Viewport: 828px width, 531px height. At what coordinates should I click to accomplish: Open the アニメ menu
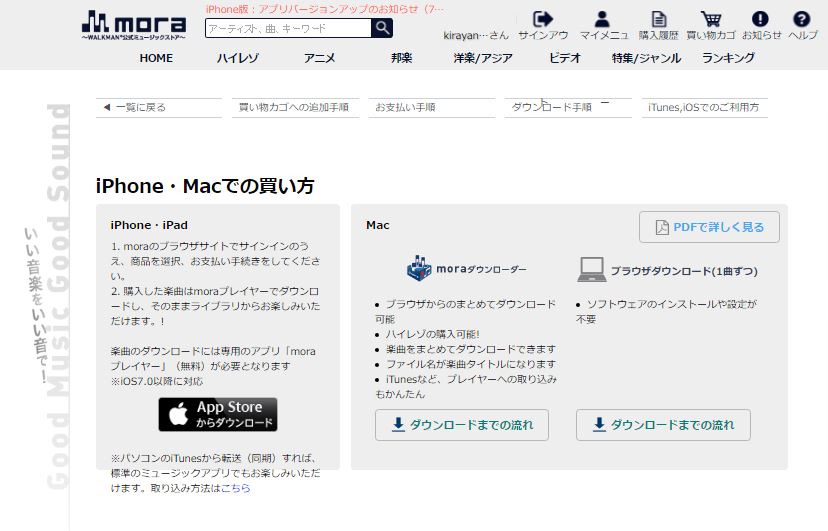[319, 58]
